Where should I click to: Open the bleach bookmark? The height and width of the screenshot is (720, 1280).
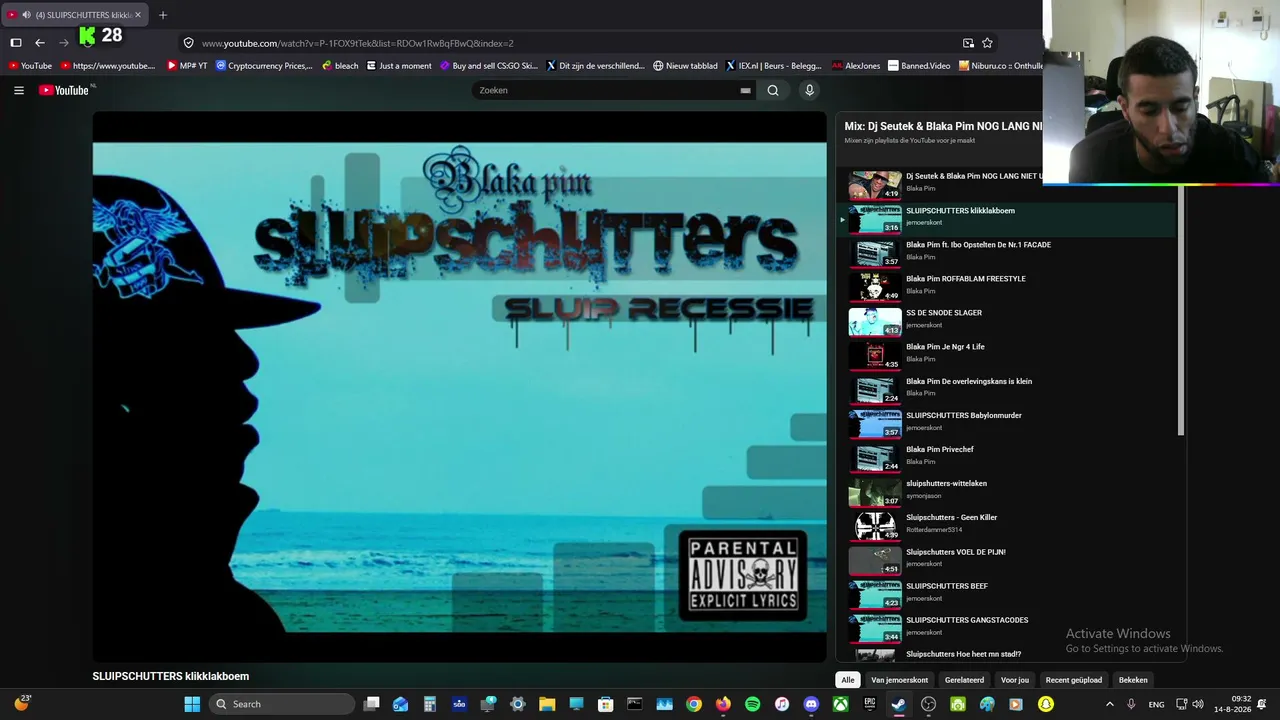(x=340, y=66)
